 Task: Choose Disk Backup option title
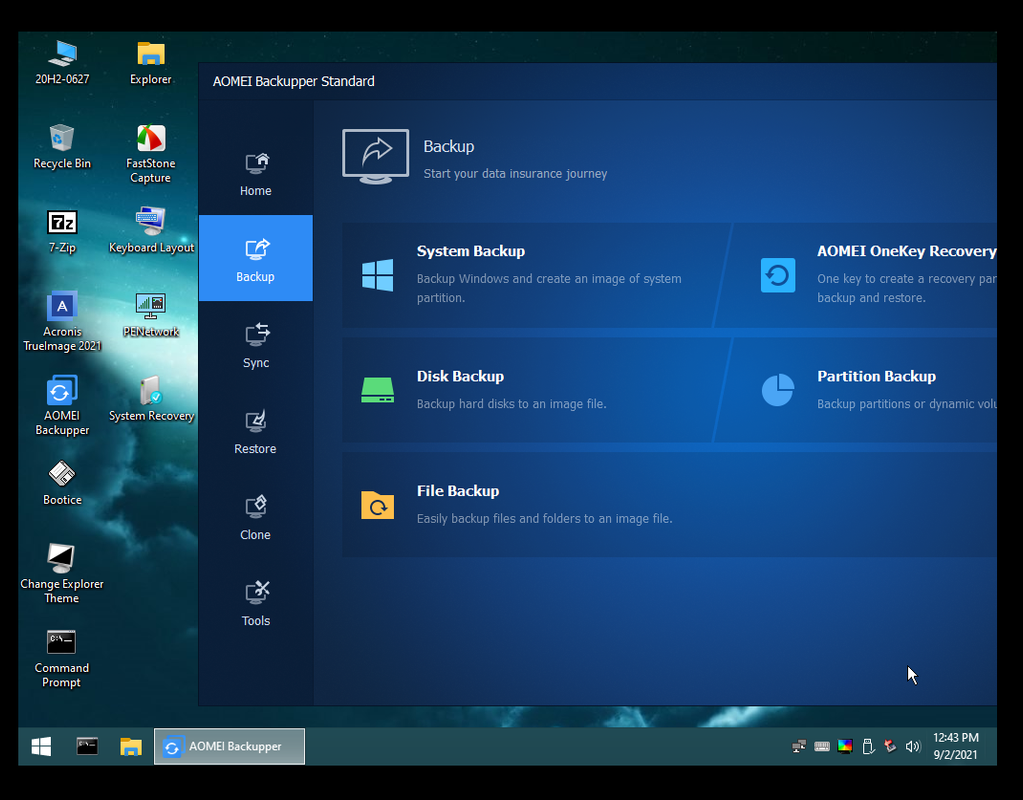point(460,377)
